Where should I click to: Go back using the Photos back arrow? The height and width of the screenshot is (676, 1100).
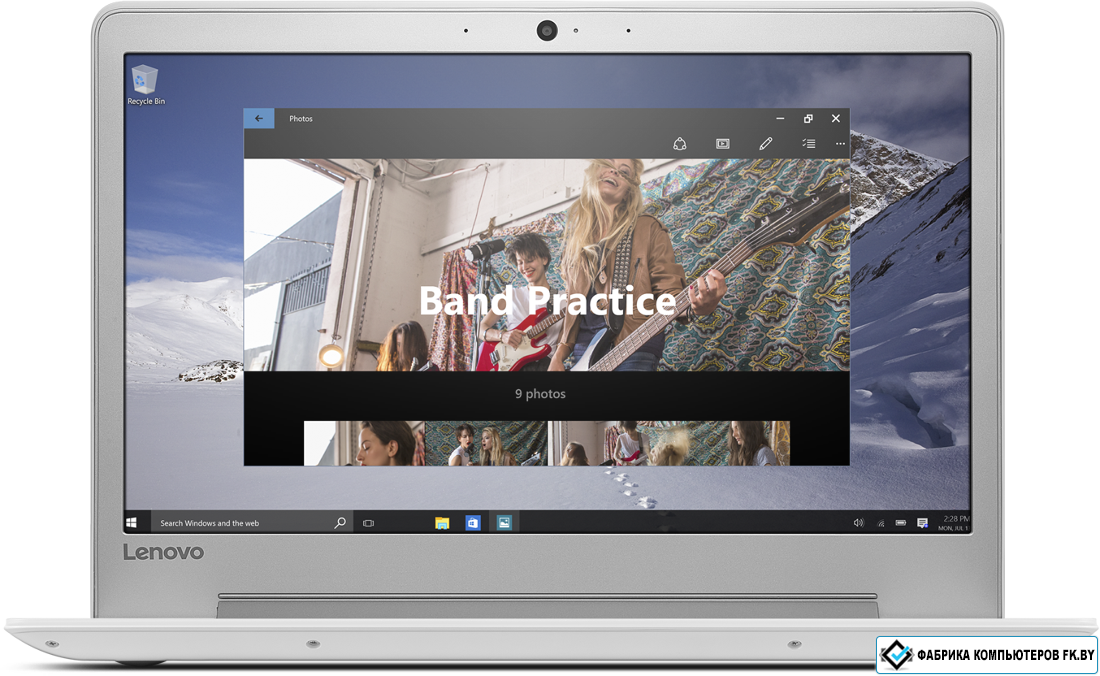tap(259, 118)
